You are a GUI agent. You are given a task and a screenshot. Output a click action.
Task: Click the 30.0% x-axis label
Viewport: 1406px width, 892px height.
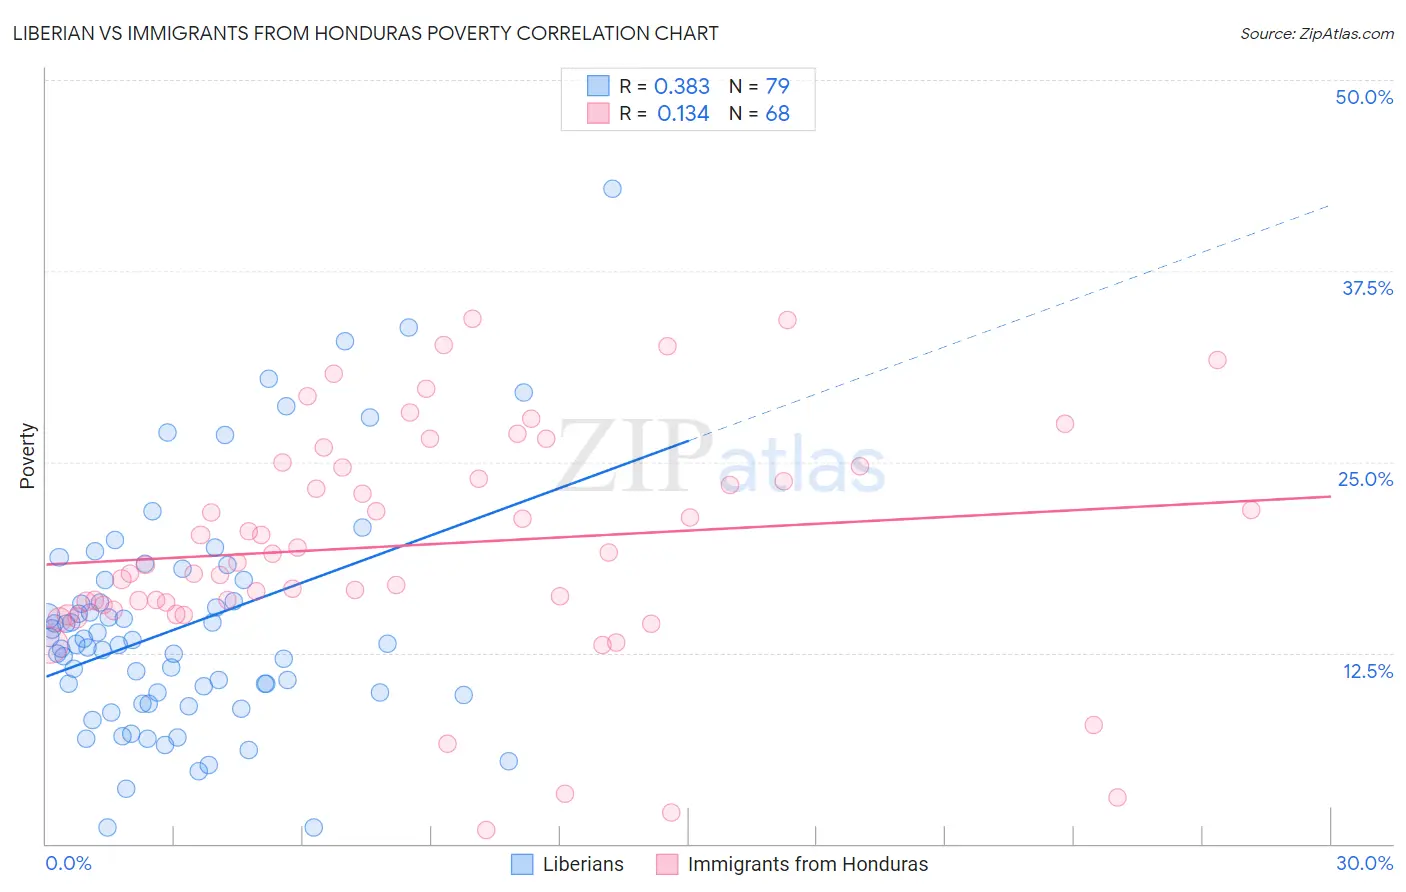1364,863
